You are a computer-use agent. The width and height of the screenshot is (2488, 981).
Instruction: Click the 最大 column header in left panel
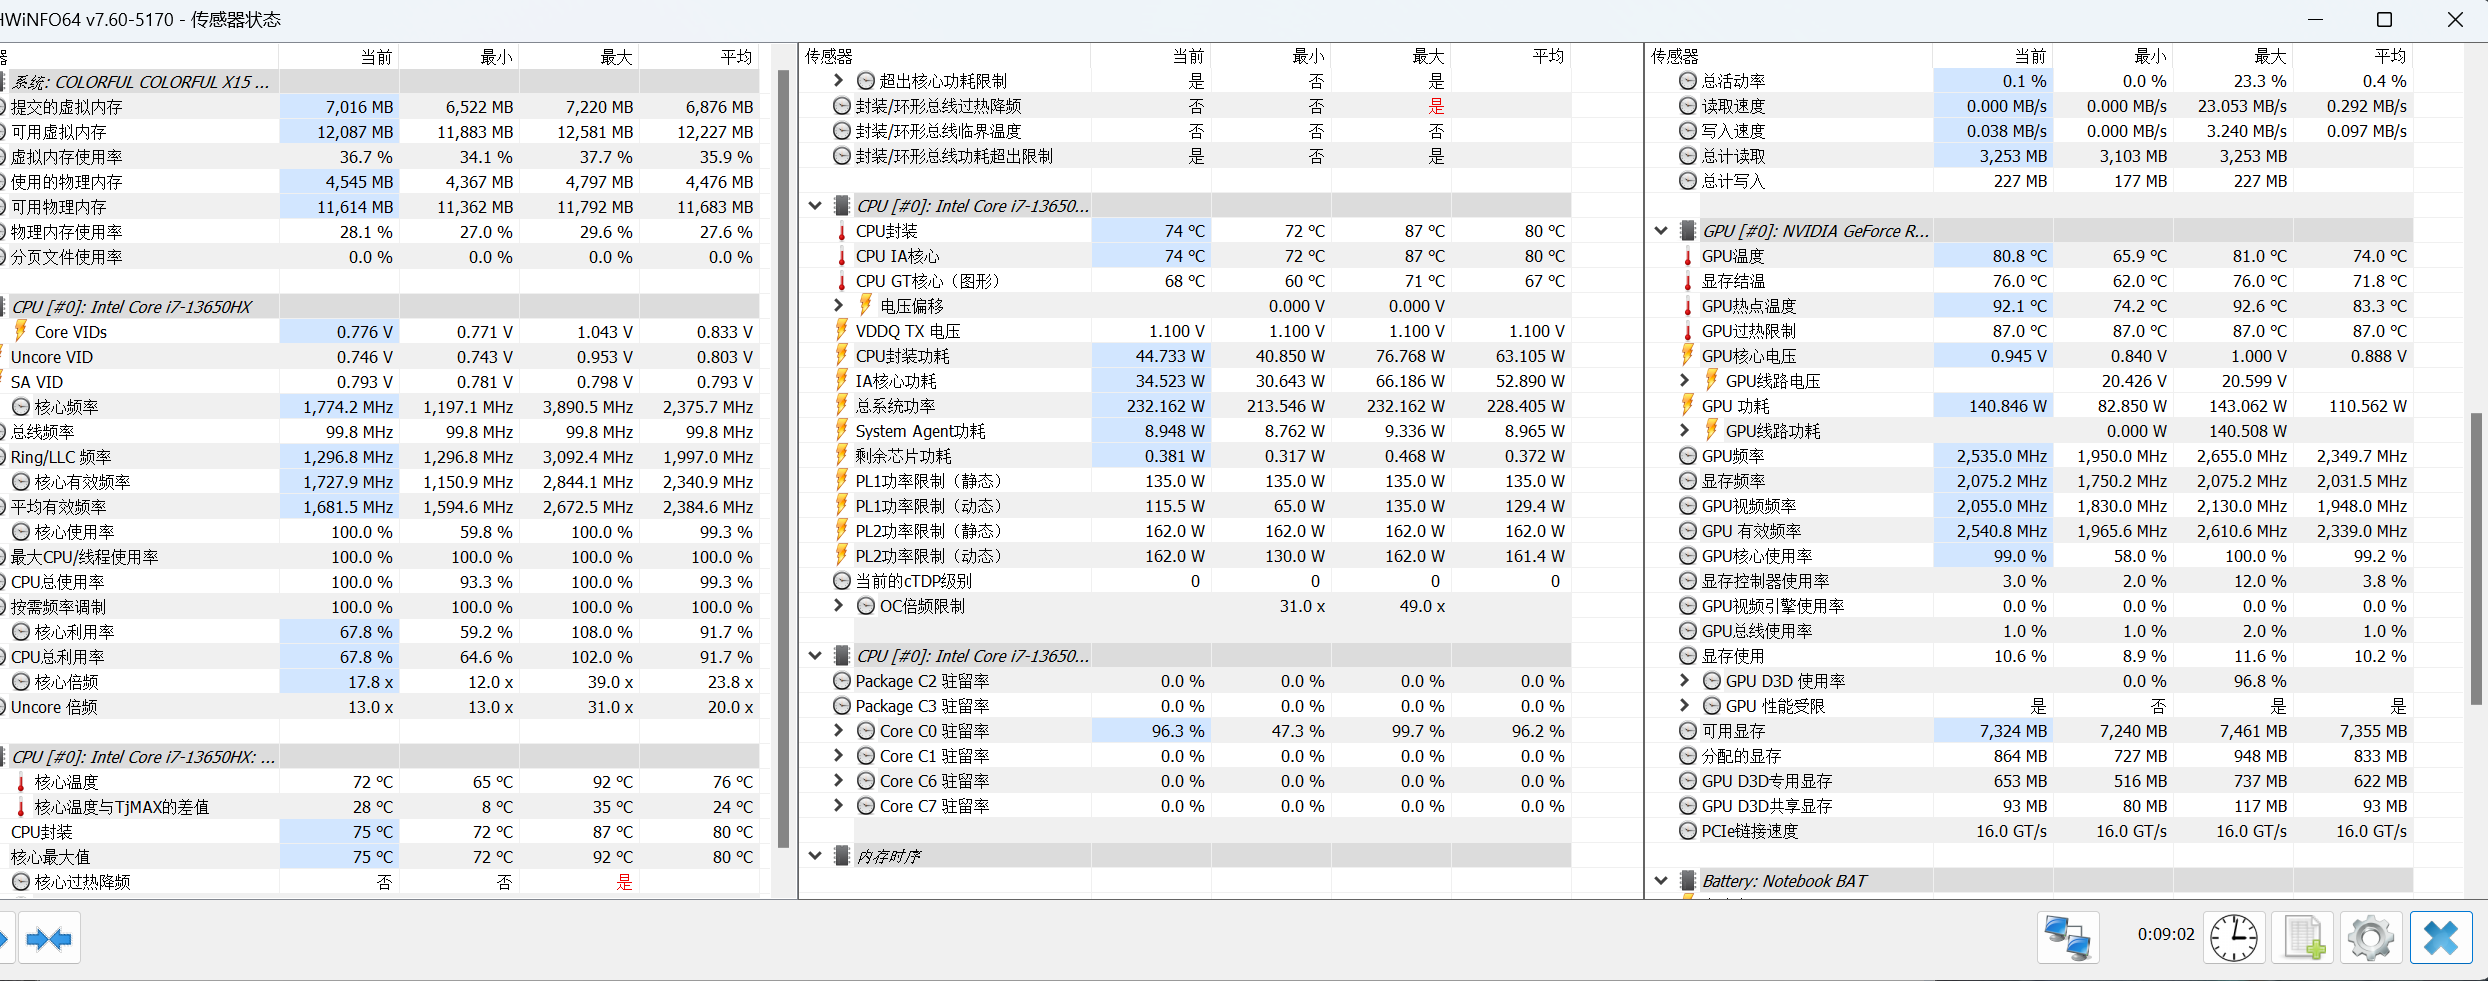tap(579, 57)
